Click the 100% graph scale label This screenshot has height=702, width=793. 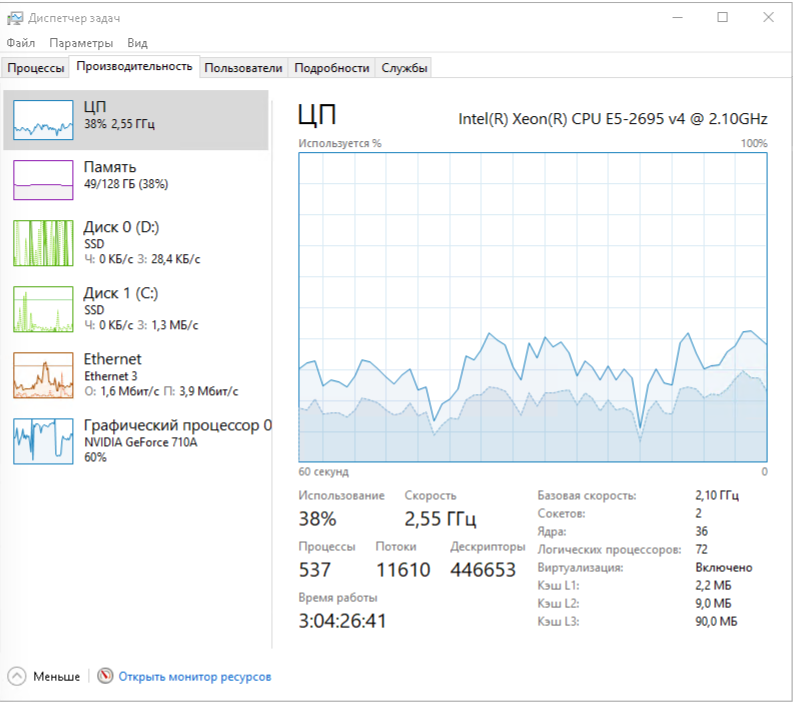[x=754, y=144]
